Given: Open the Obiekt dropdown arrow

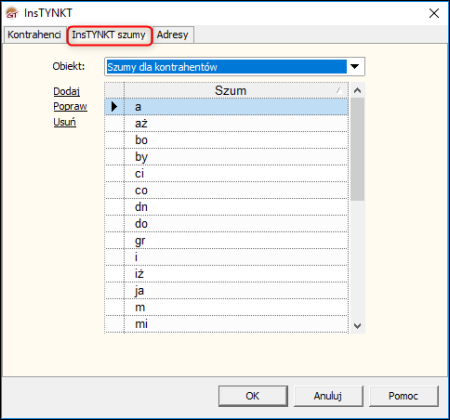Looking at the screenshot, I should pyautogui.click(x=355, y=67).
